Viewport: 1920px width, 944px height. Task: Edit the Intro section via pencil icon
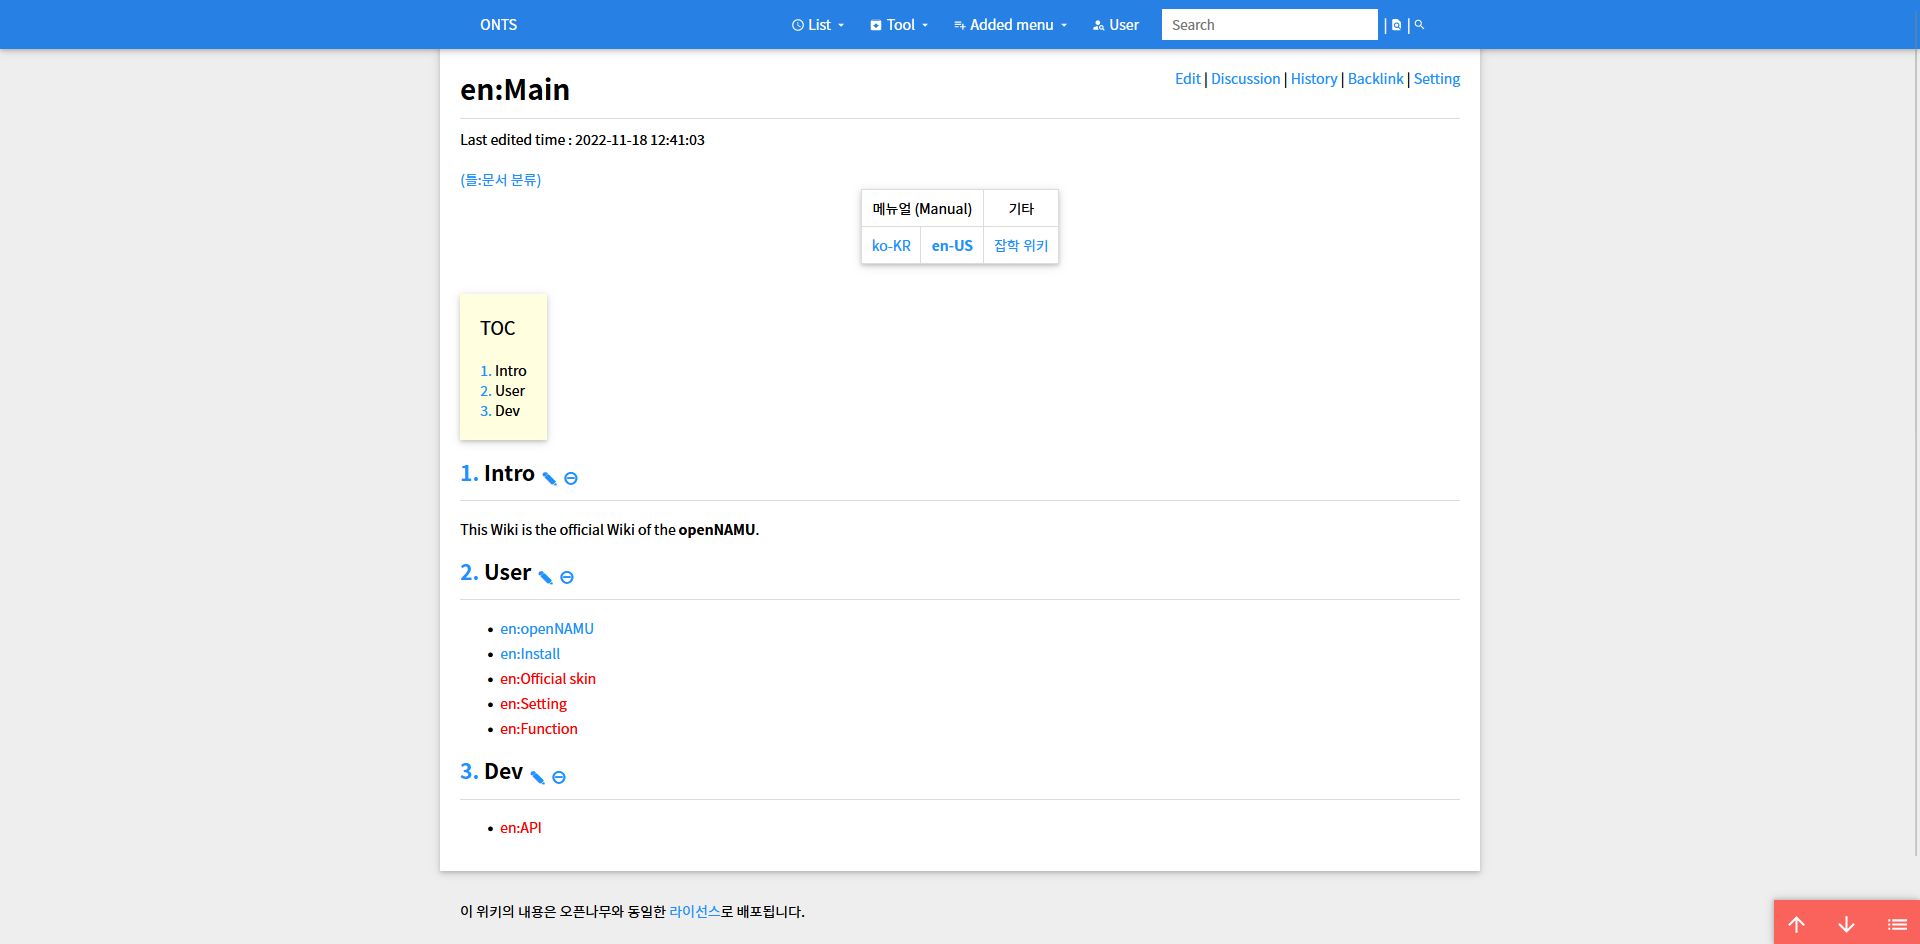point(548,478)
